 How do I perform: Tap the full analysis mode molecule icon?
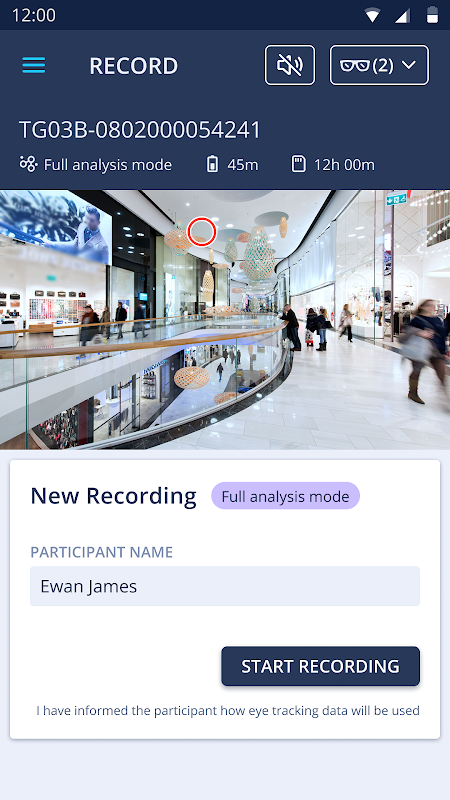click(29, 164)
